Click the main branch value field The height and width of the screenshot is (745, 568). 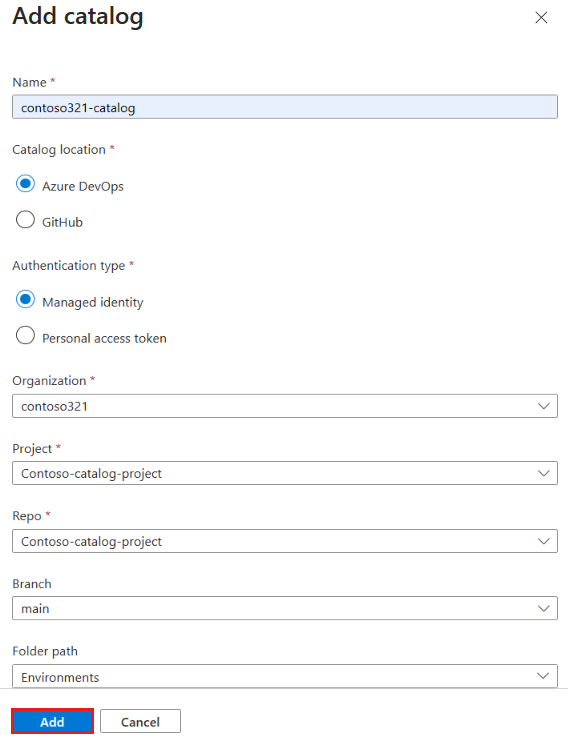click(285, 609)
